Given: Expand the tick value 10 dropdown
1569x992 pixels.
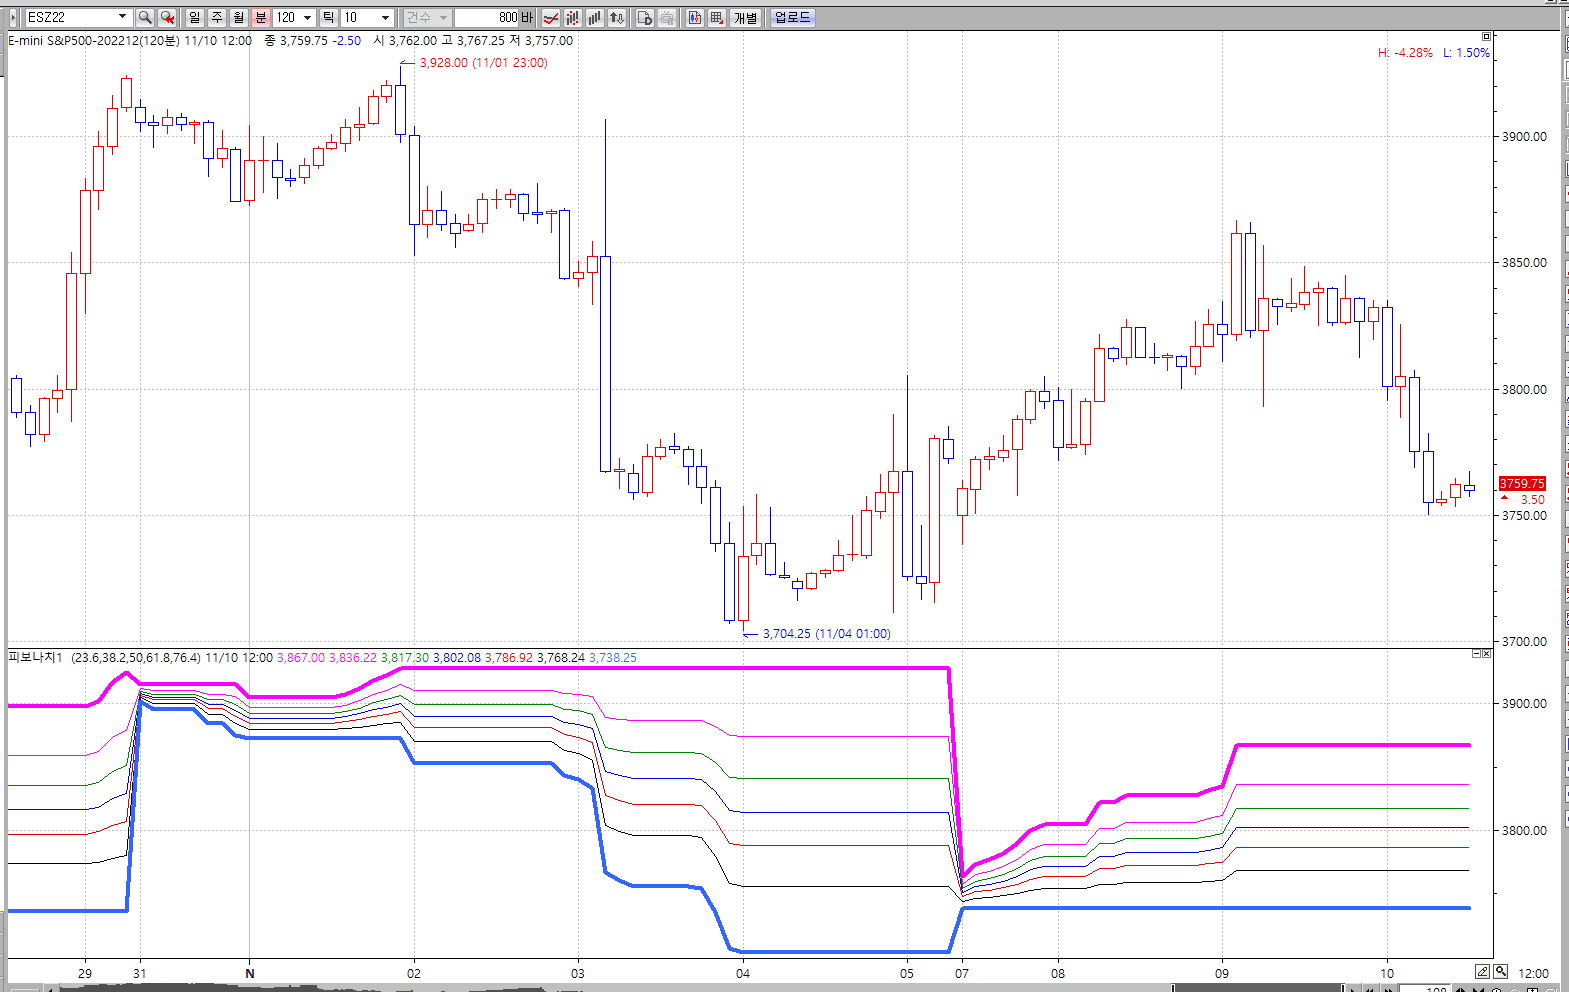Looking at the screenshot, I should click(x=385, y=18).
